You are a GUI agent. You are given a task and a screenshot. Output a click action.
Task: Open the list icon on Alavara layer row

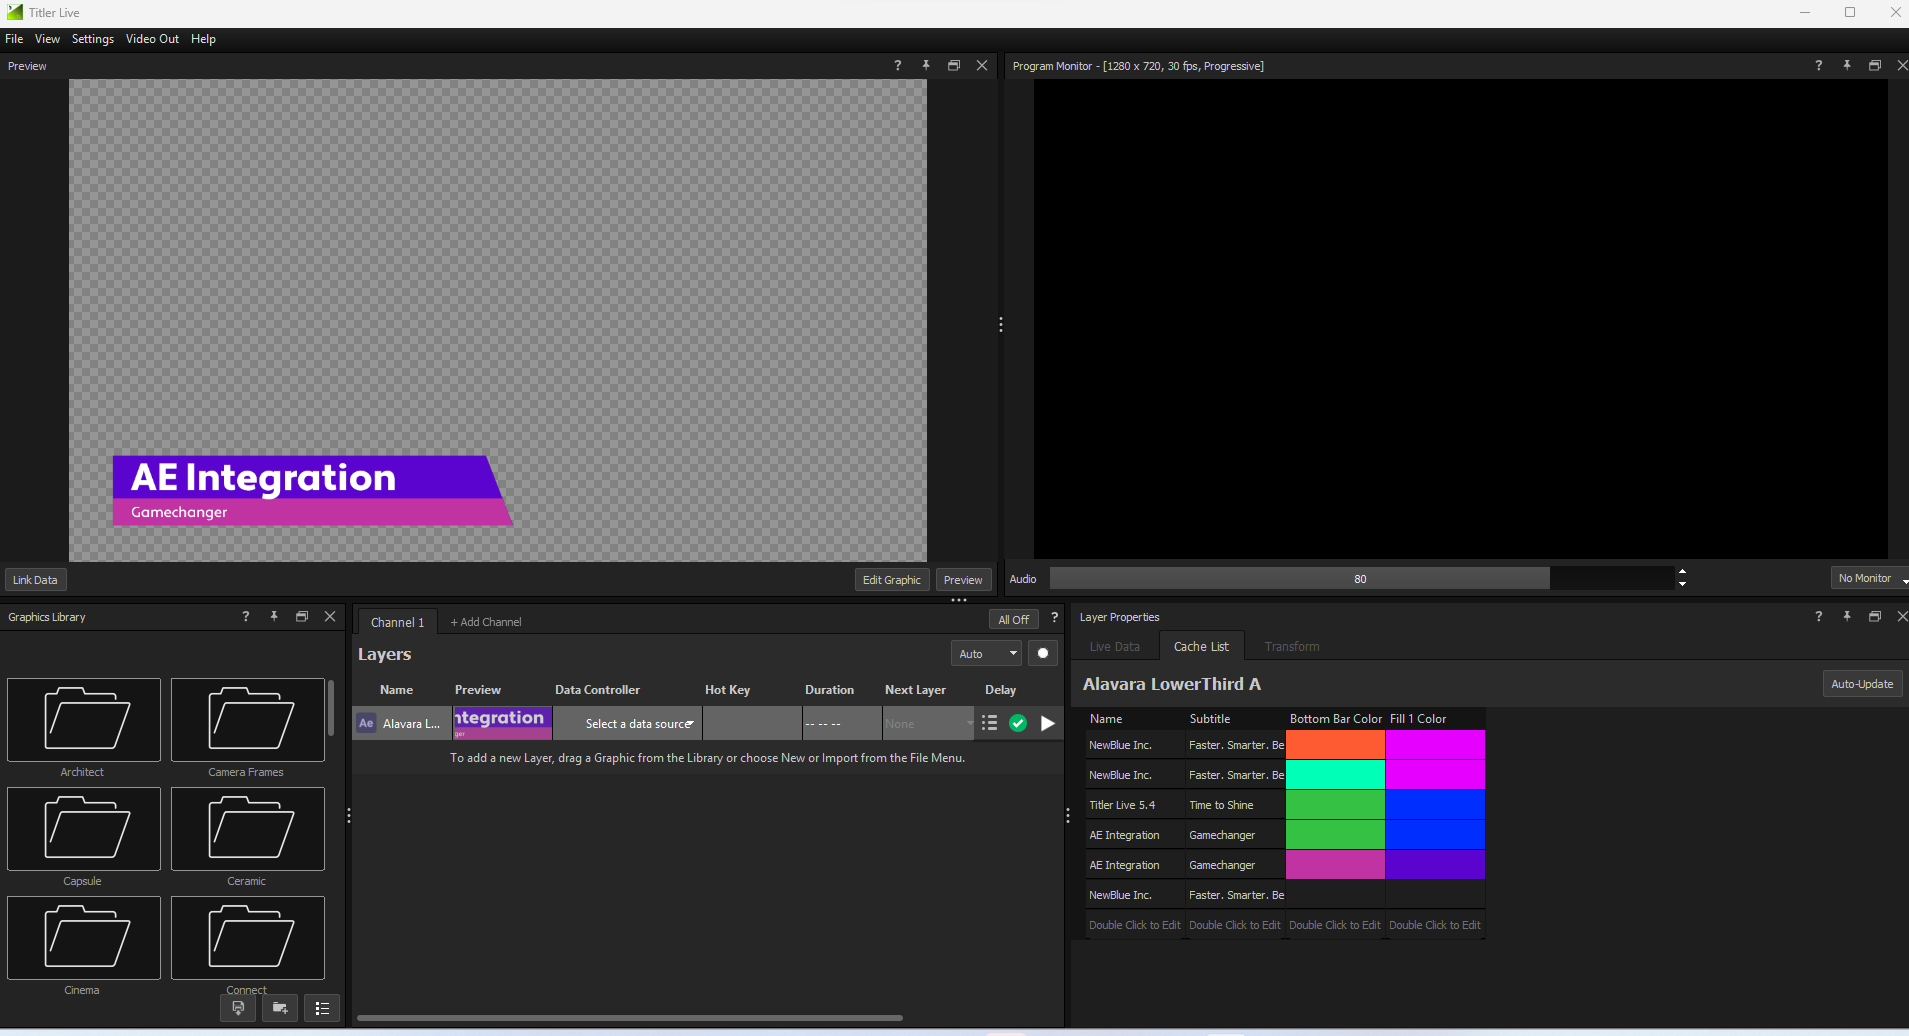pyautogui.click(x=989, y=723)
